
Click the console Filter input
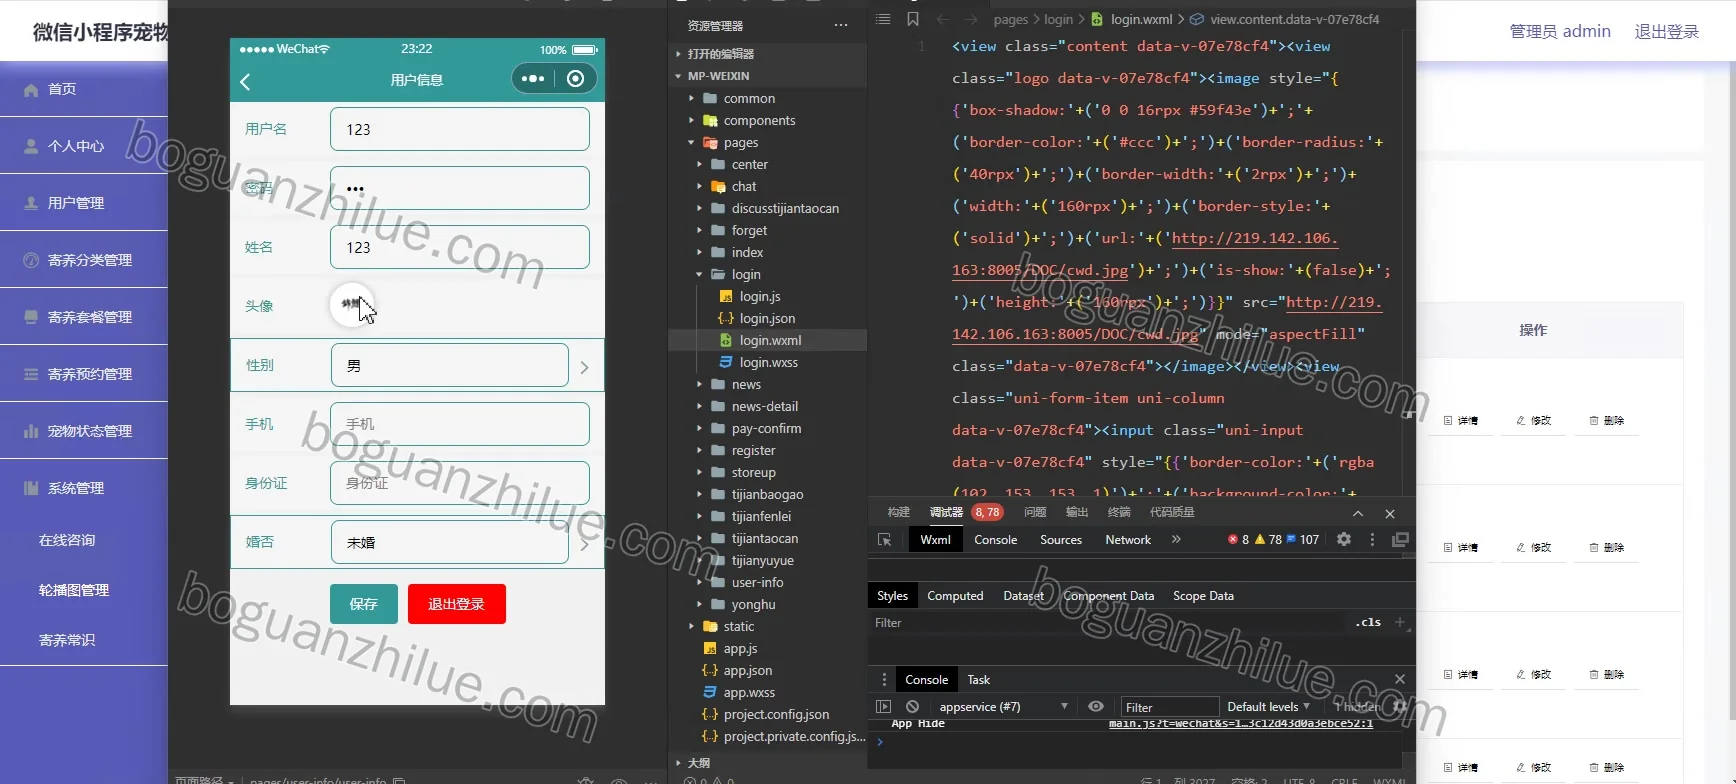1168,707
